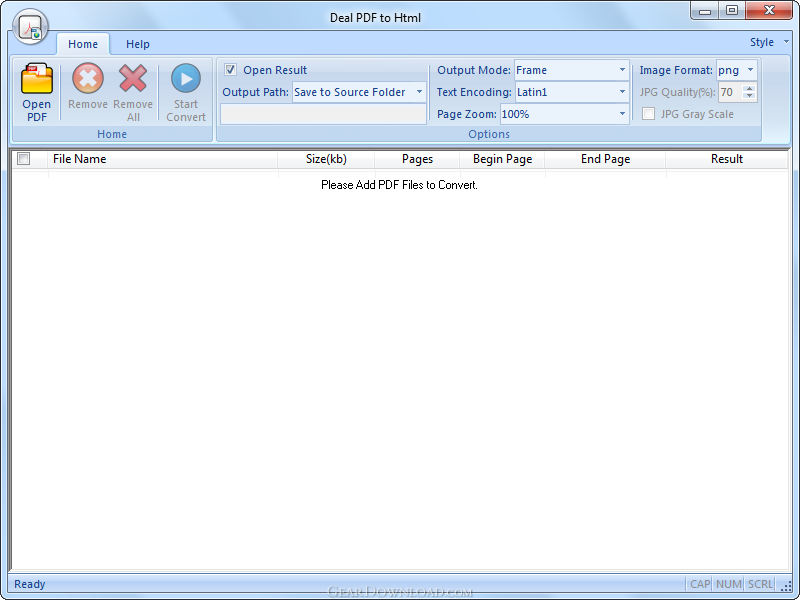Switch to the Help tab
Screen dimensions: 800x600
point(138,44)
